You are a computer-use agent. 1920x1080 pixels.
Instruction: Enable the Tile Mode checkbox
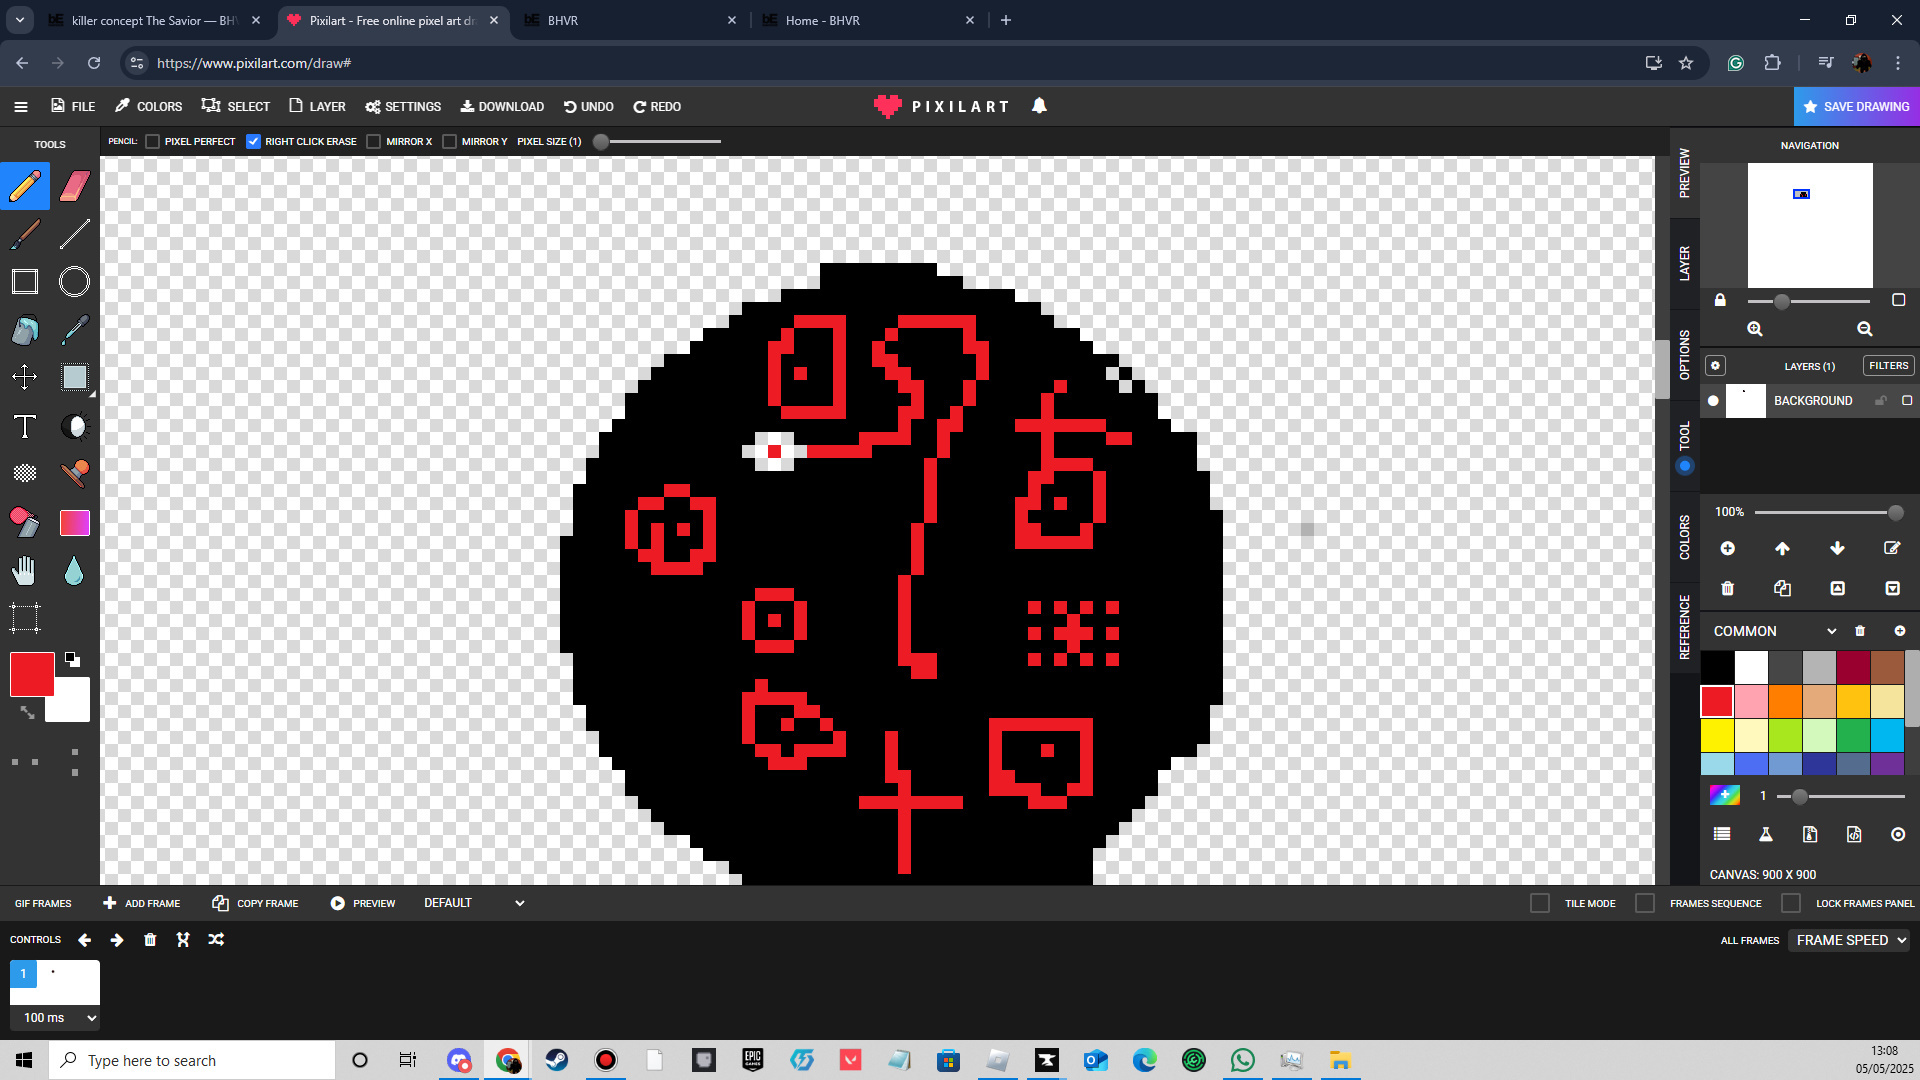click(x=1540, y=903)
